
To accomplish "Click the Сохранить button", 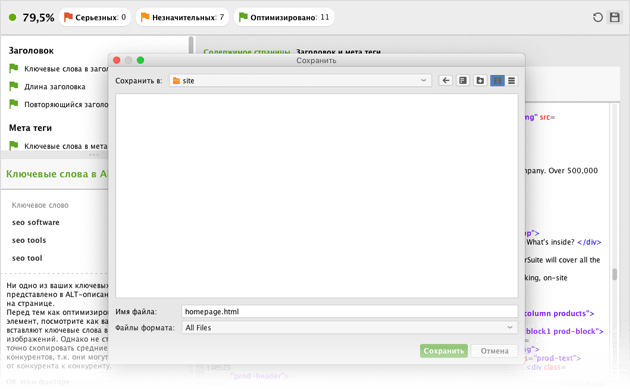I will (x=444, y=351).
